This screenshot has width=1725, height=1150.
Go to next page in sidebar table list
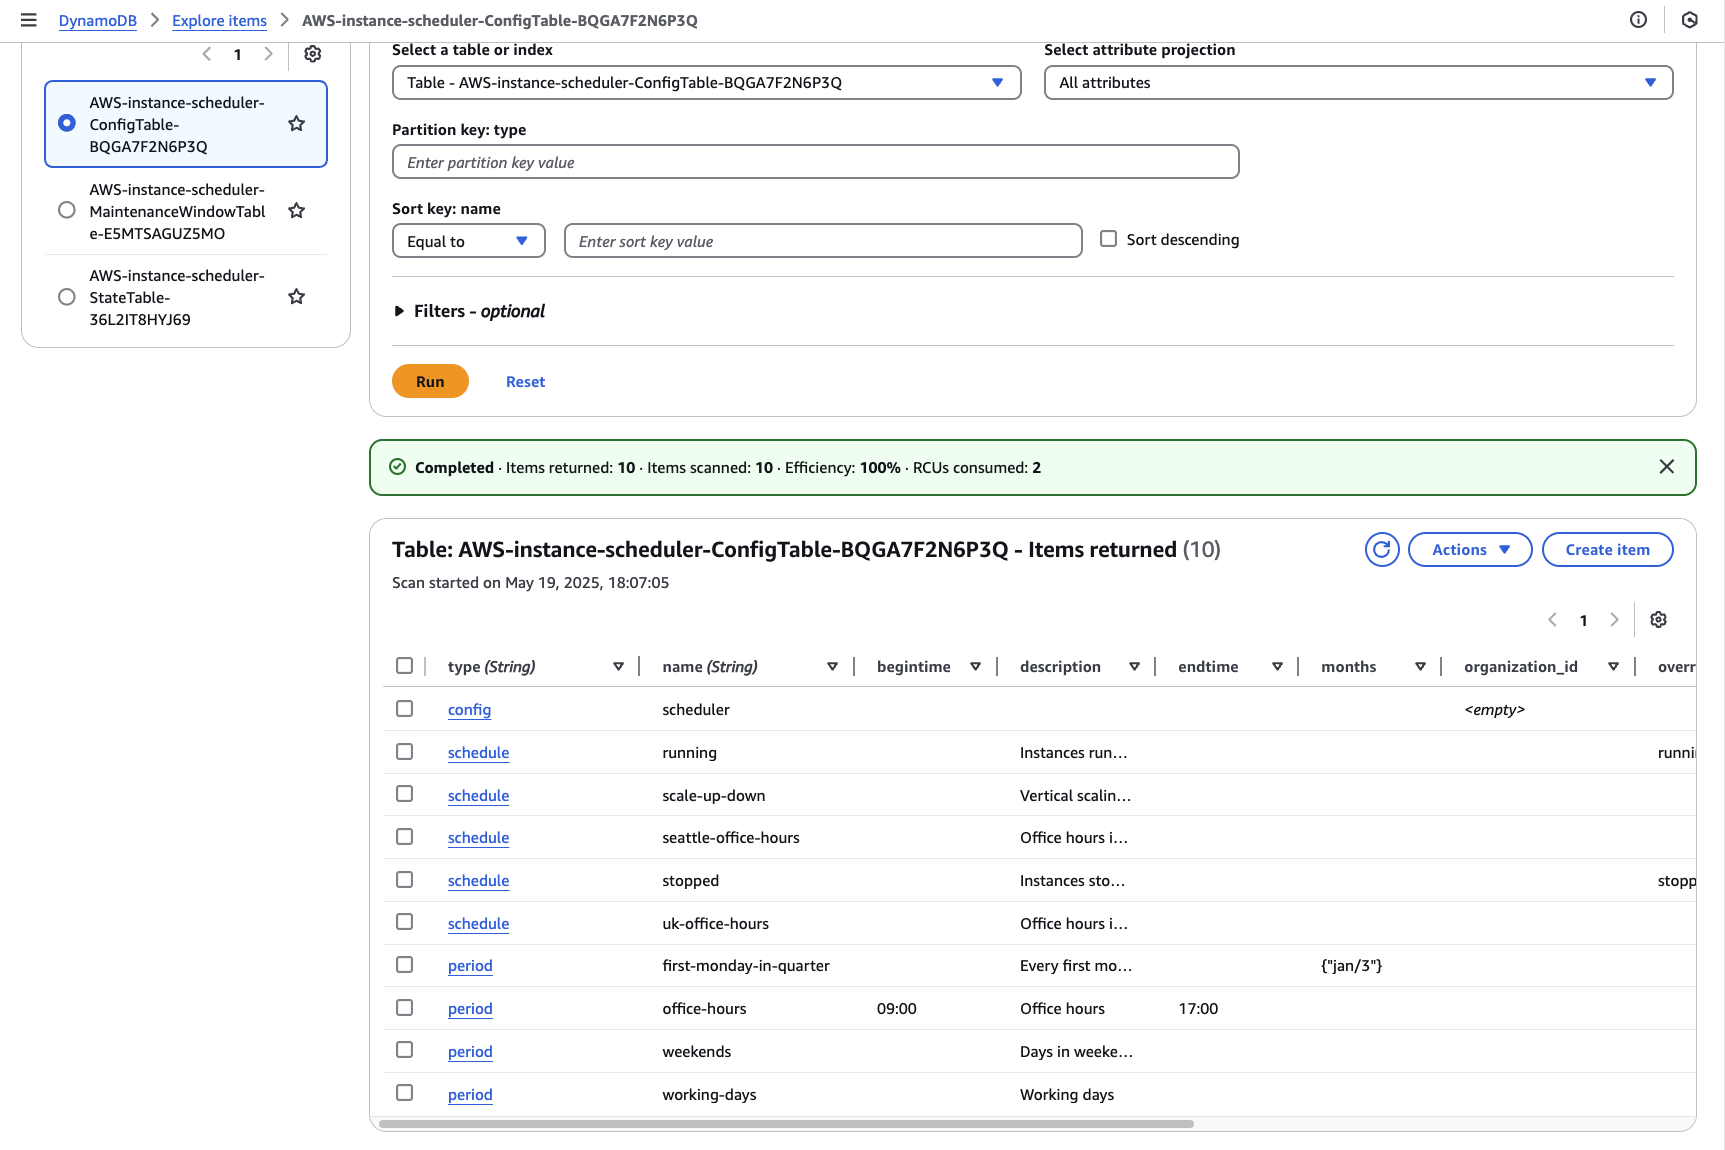(268, 54)
